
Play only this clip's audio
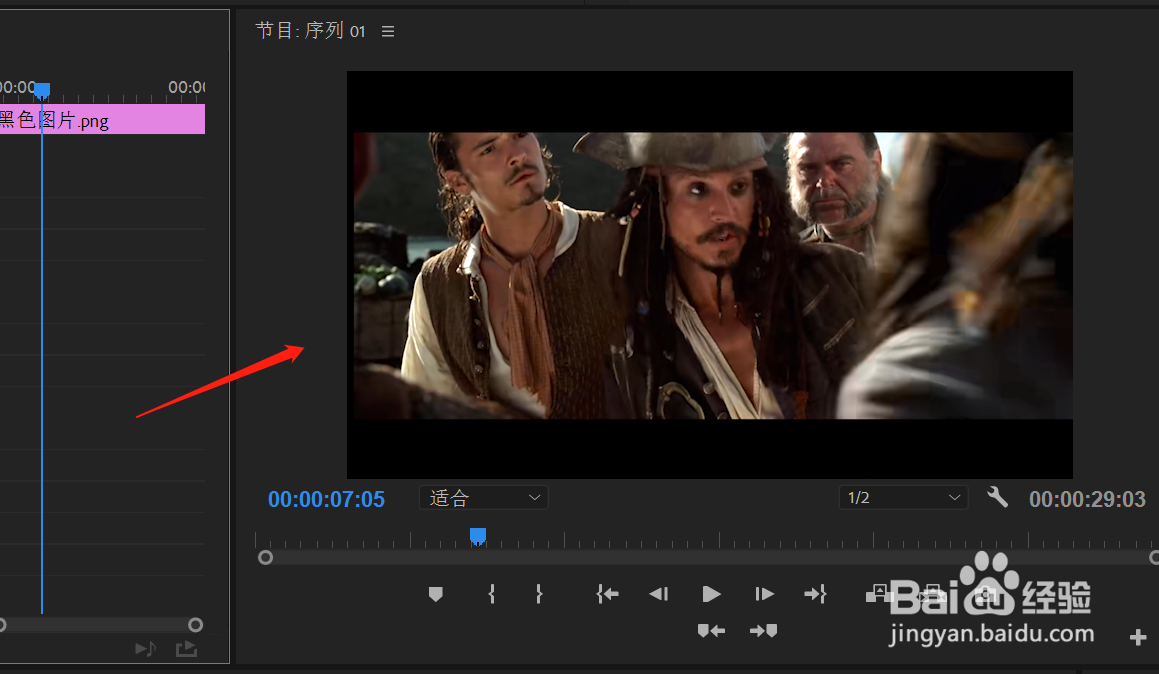click(146, 648)
